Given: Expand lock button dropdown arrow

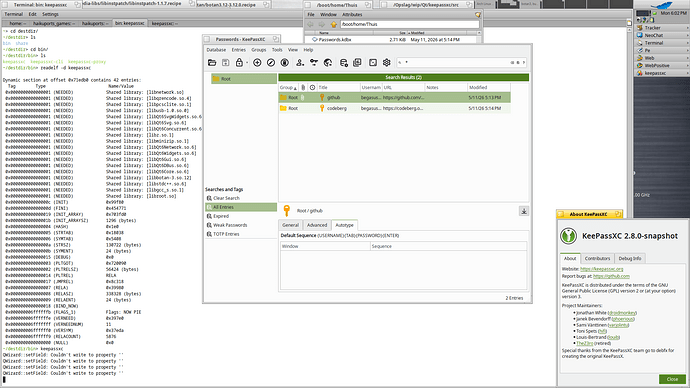Looking at the screenshot, I should click(247, 63).
